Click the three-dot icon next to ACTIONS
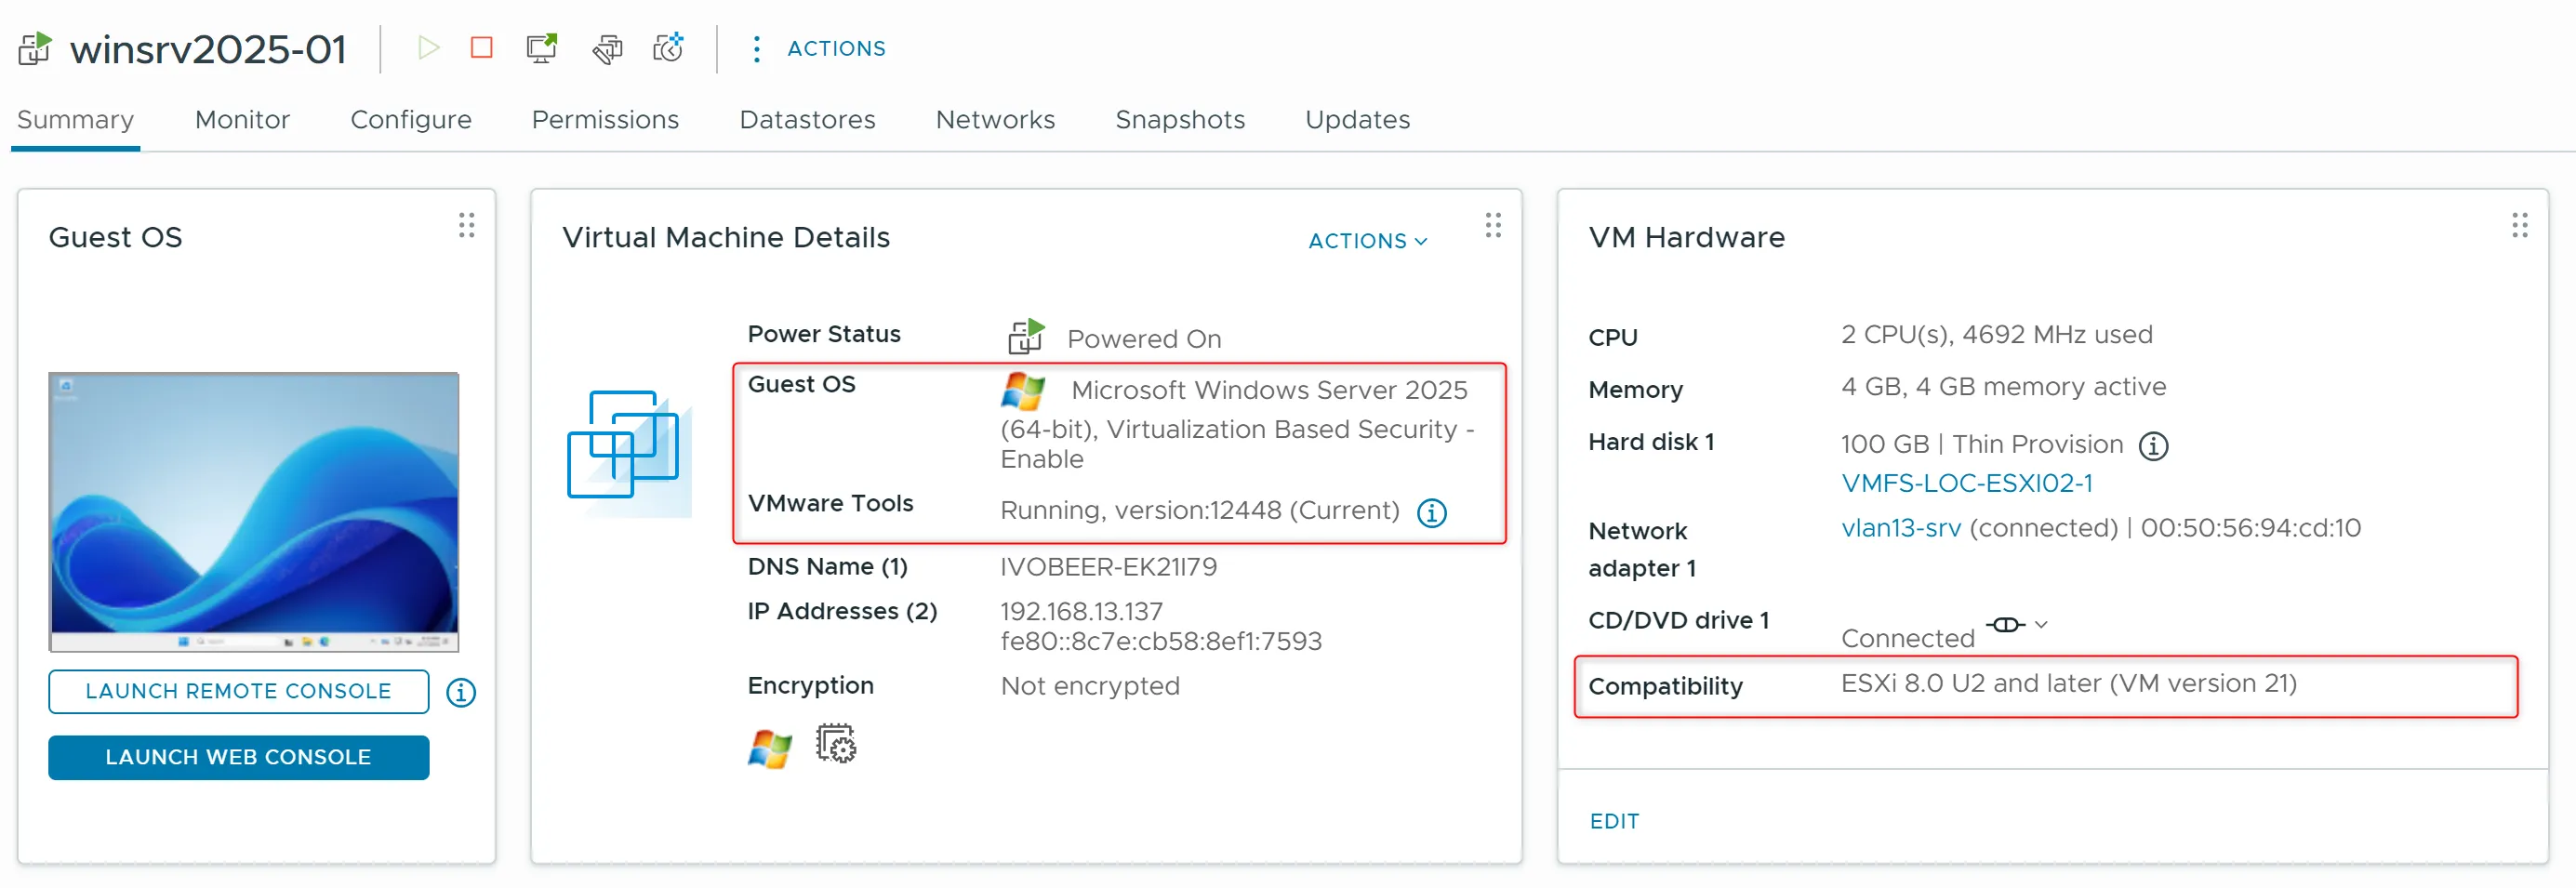Viewport: 2576px width, 888px height. [x=757, y=49]
